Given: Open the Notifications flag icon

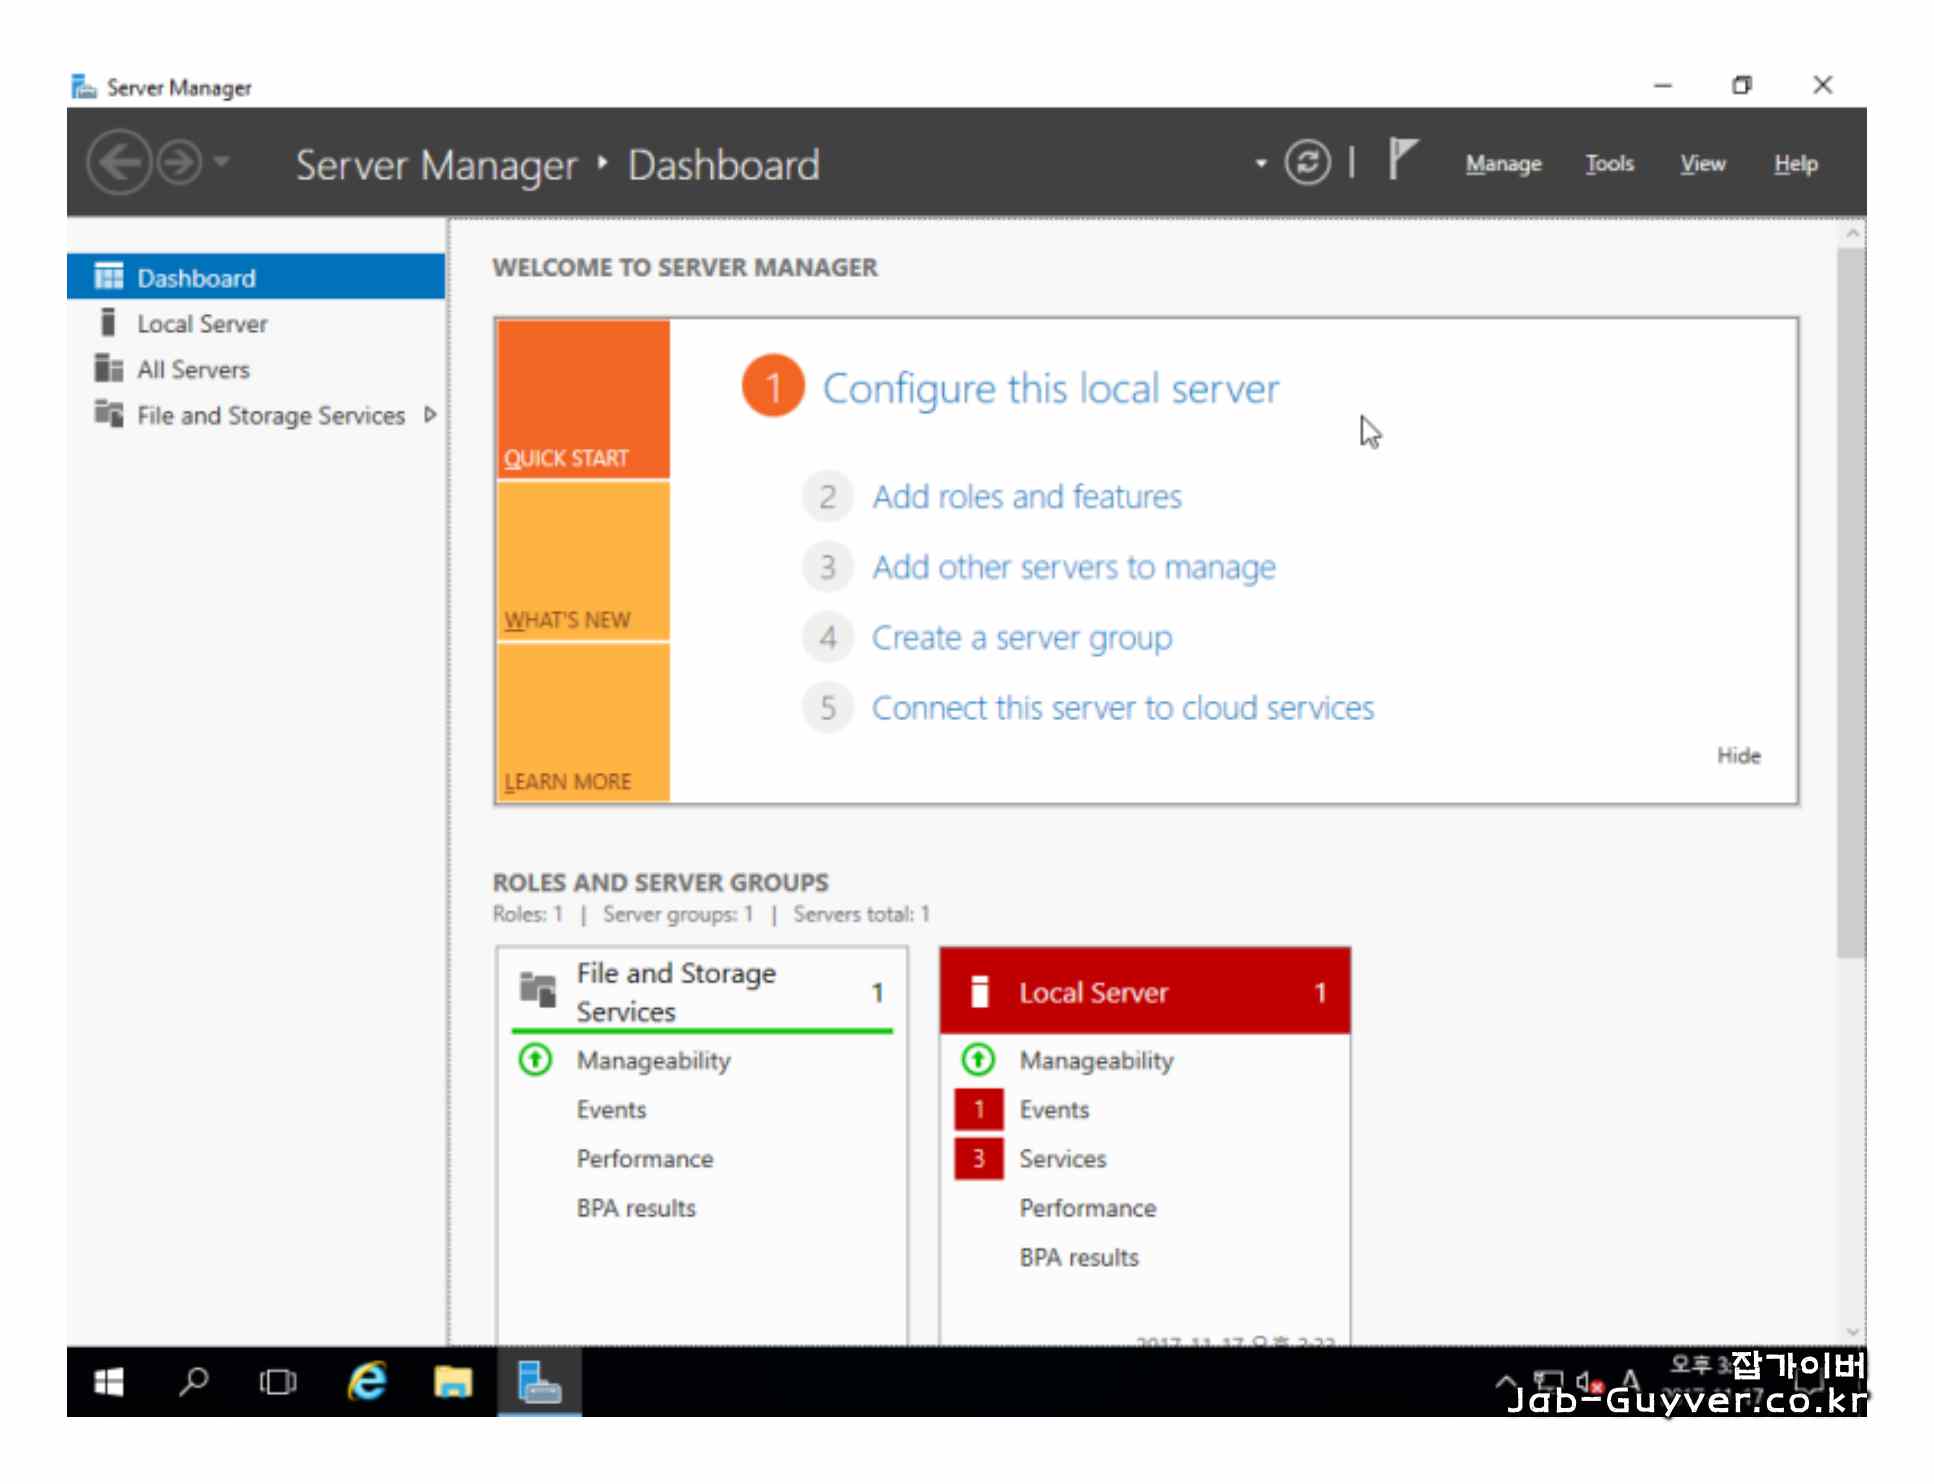Looking at the screenshot, I should pyautogui.click(x=1402, y=160).
